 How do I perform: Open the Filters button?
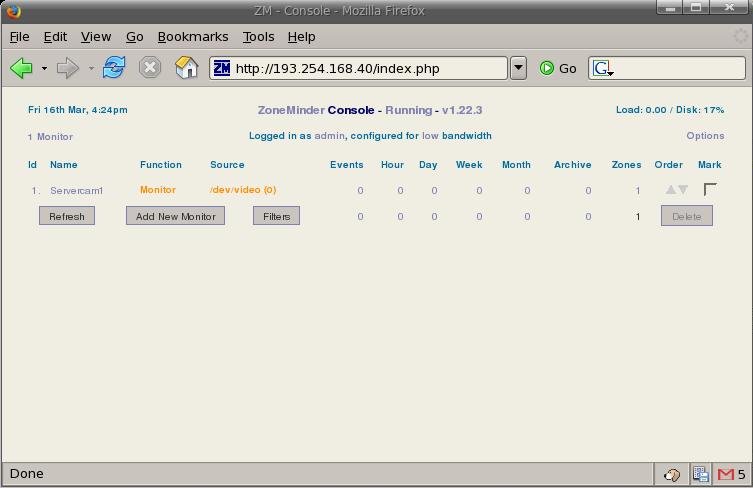coord(277,216)
